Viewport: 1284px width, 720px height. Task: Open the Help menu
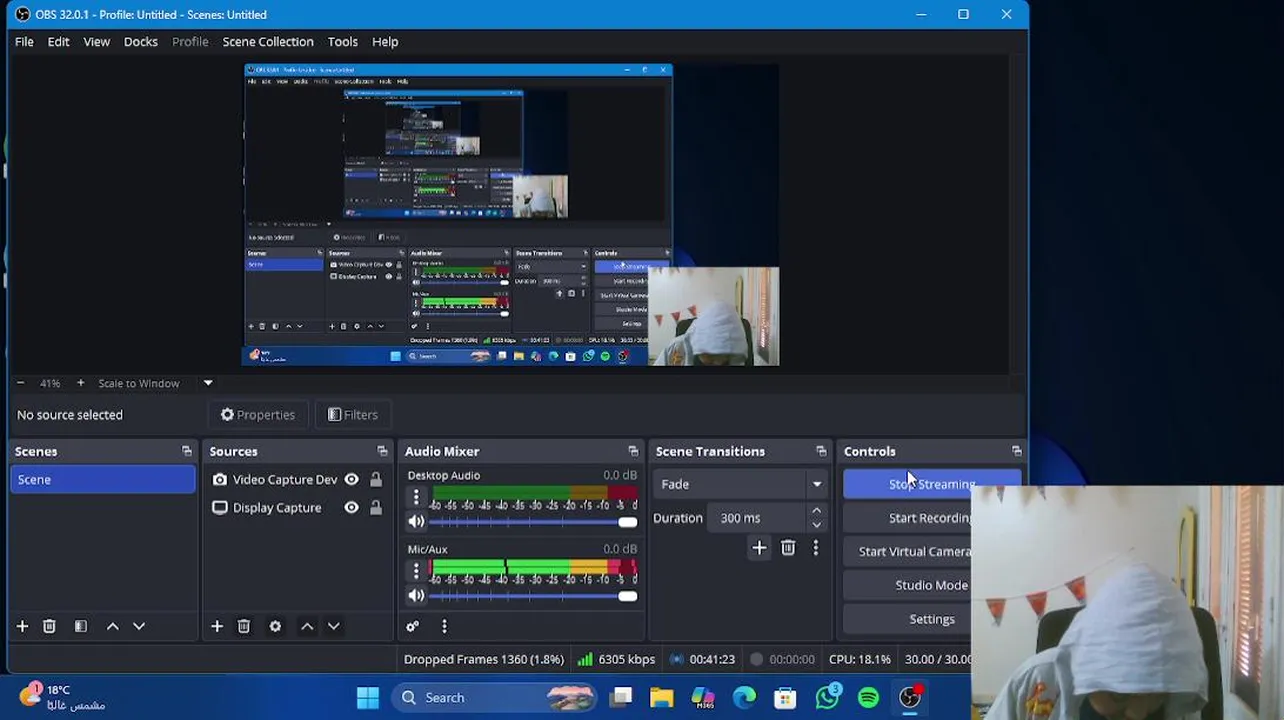[385, 42]
